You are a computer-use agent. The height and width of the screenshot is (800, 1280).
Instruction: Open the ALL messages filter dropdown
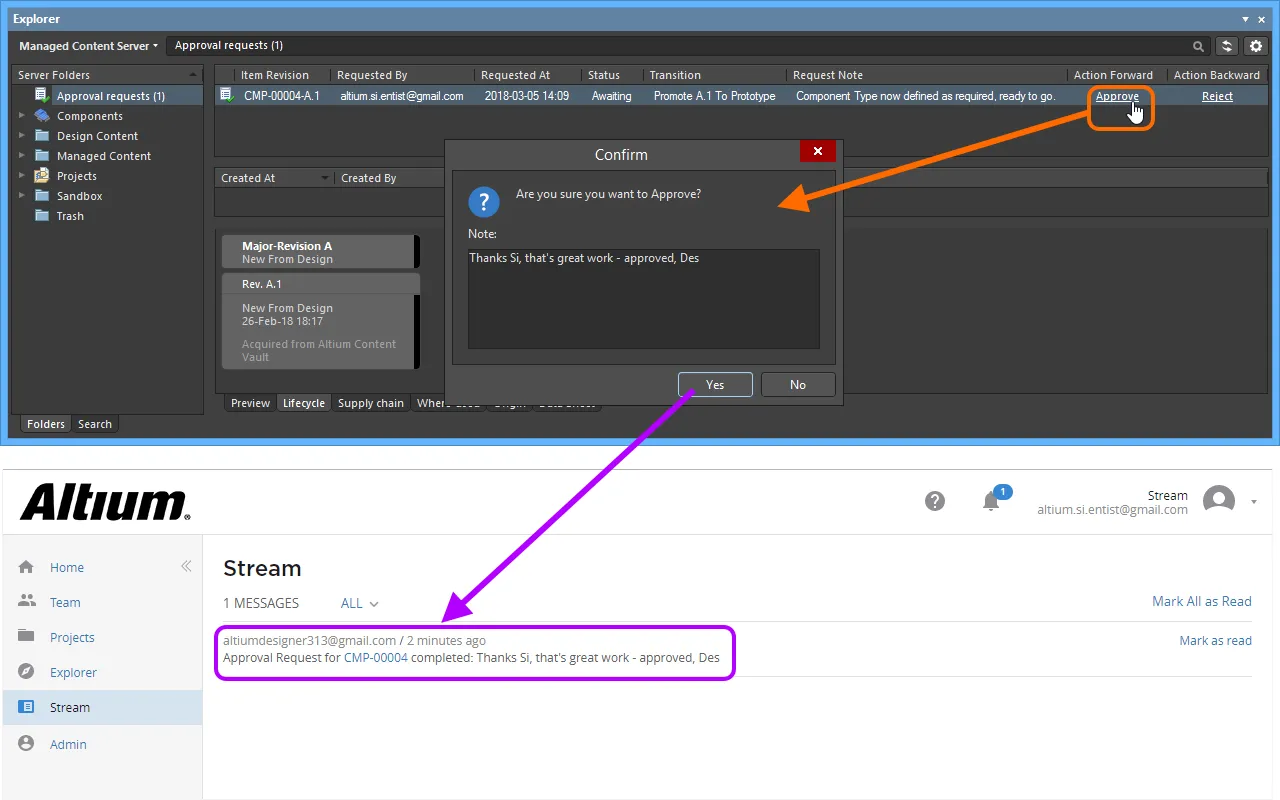click(360, 603)
